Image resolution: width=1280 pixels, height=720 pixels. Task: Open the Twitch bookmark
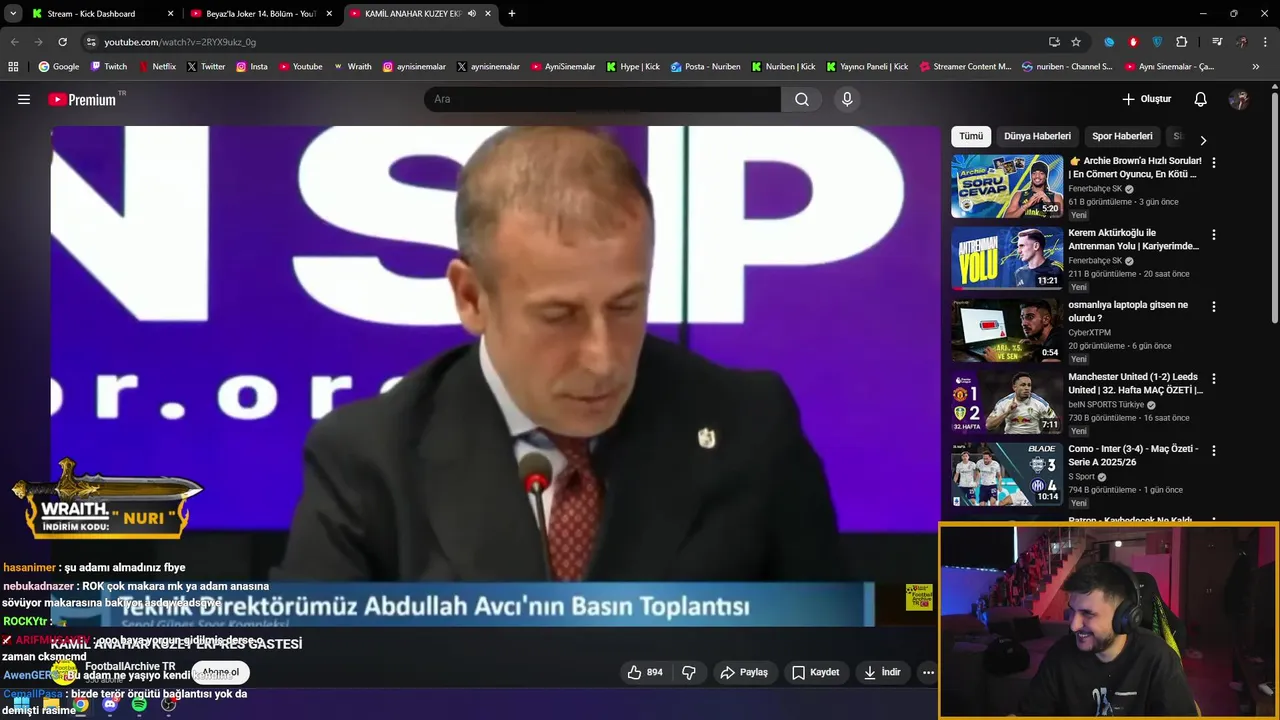[109, 67]
